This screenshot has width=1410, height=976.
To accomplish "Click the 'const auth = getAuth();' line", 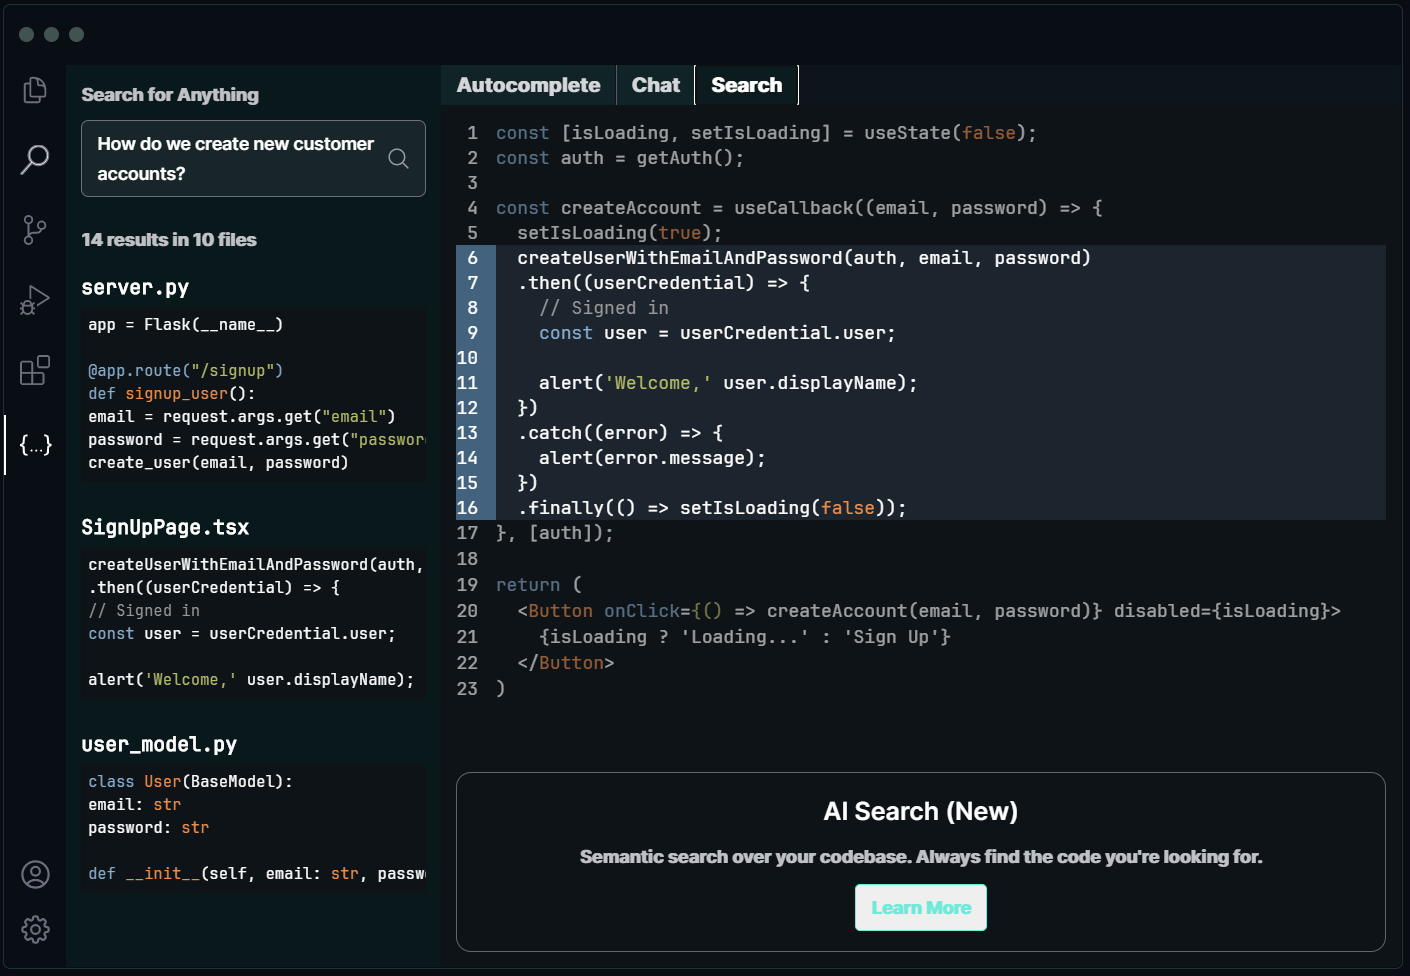I will [620, 158].
